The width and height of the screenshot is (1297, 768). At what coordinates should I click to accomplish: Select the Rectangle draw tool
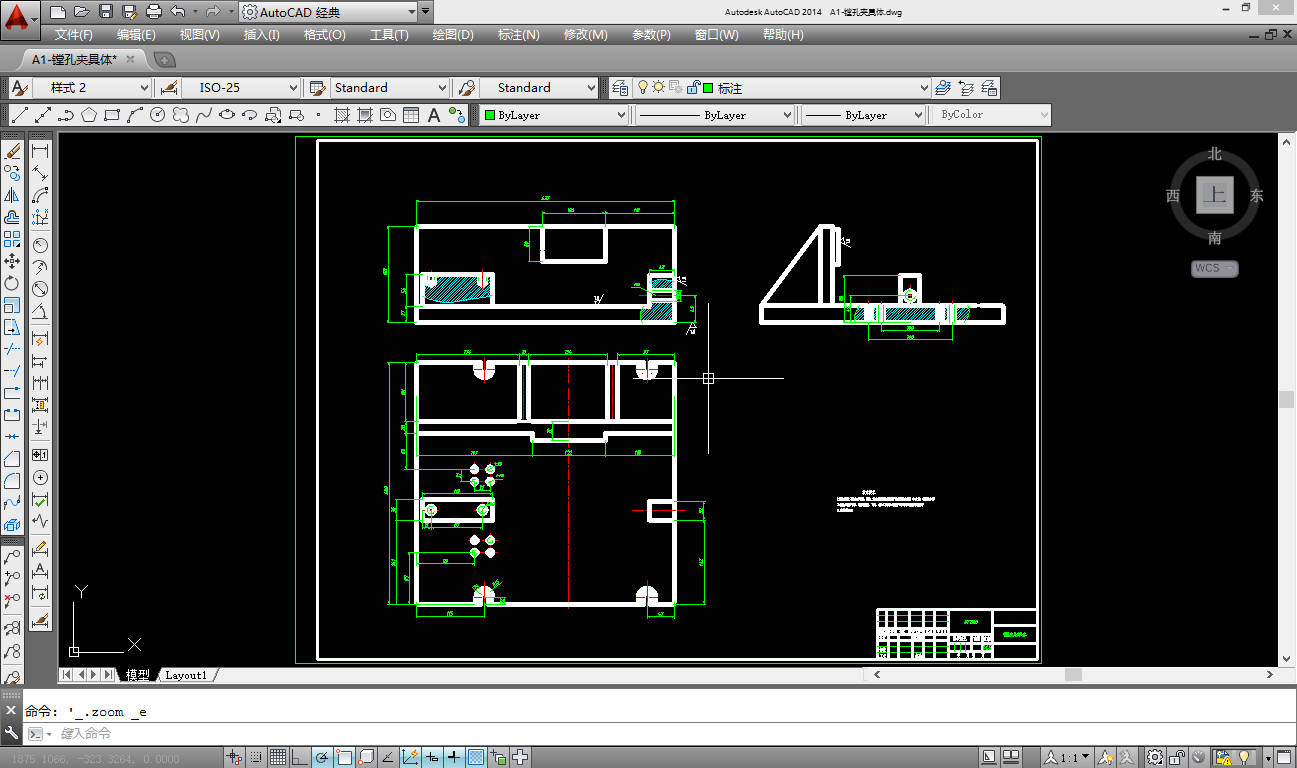[x=112, y=115]
